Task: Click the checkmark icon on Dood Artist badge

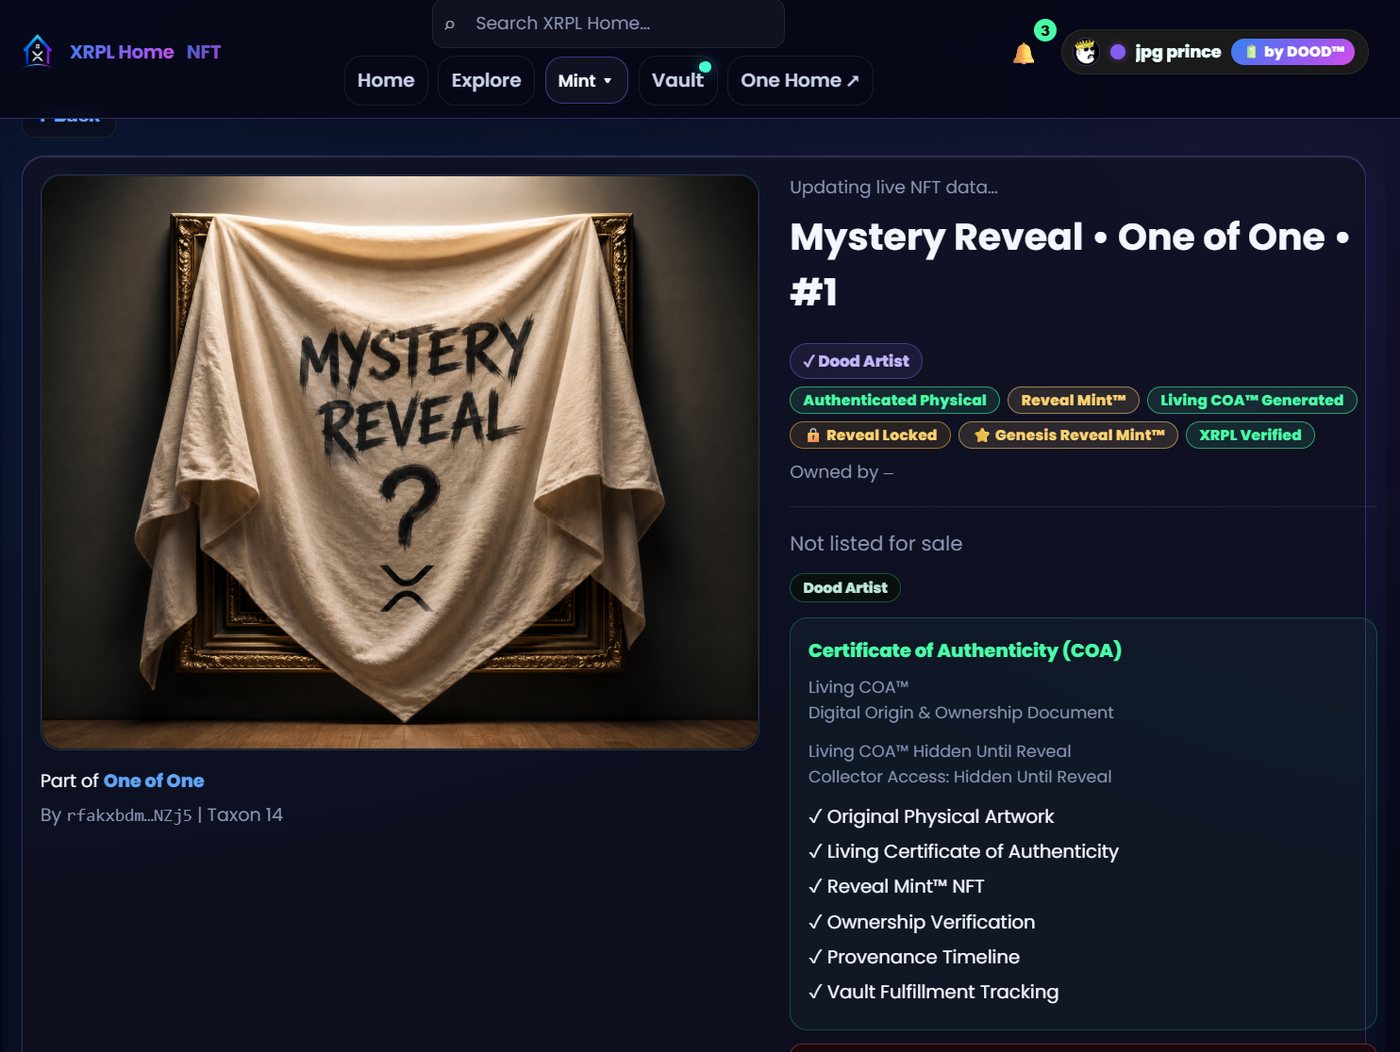Action: pos(808,361)
